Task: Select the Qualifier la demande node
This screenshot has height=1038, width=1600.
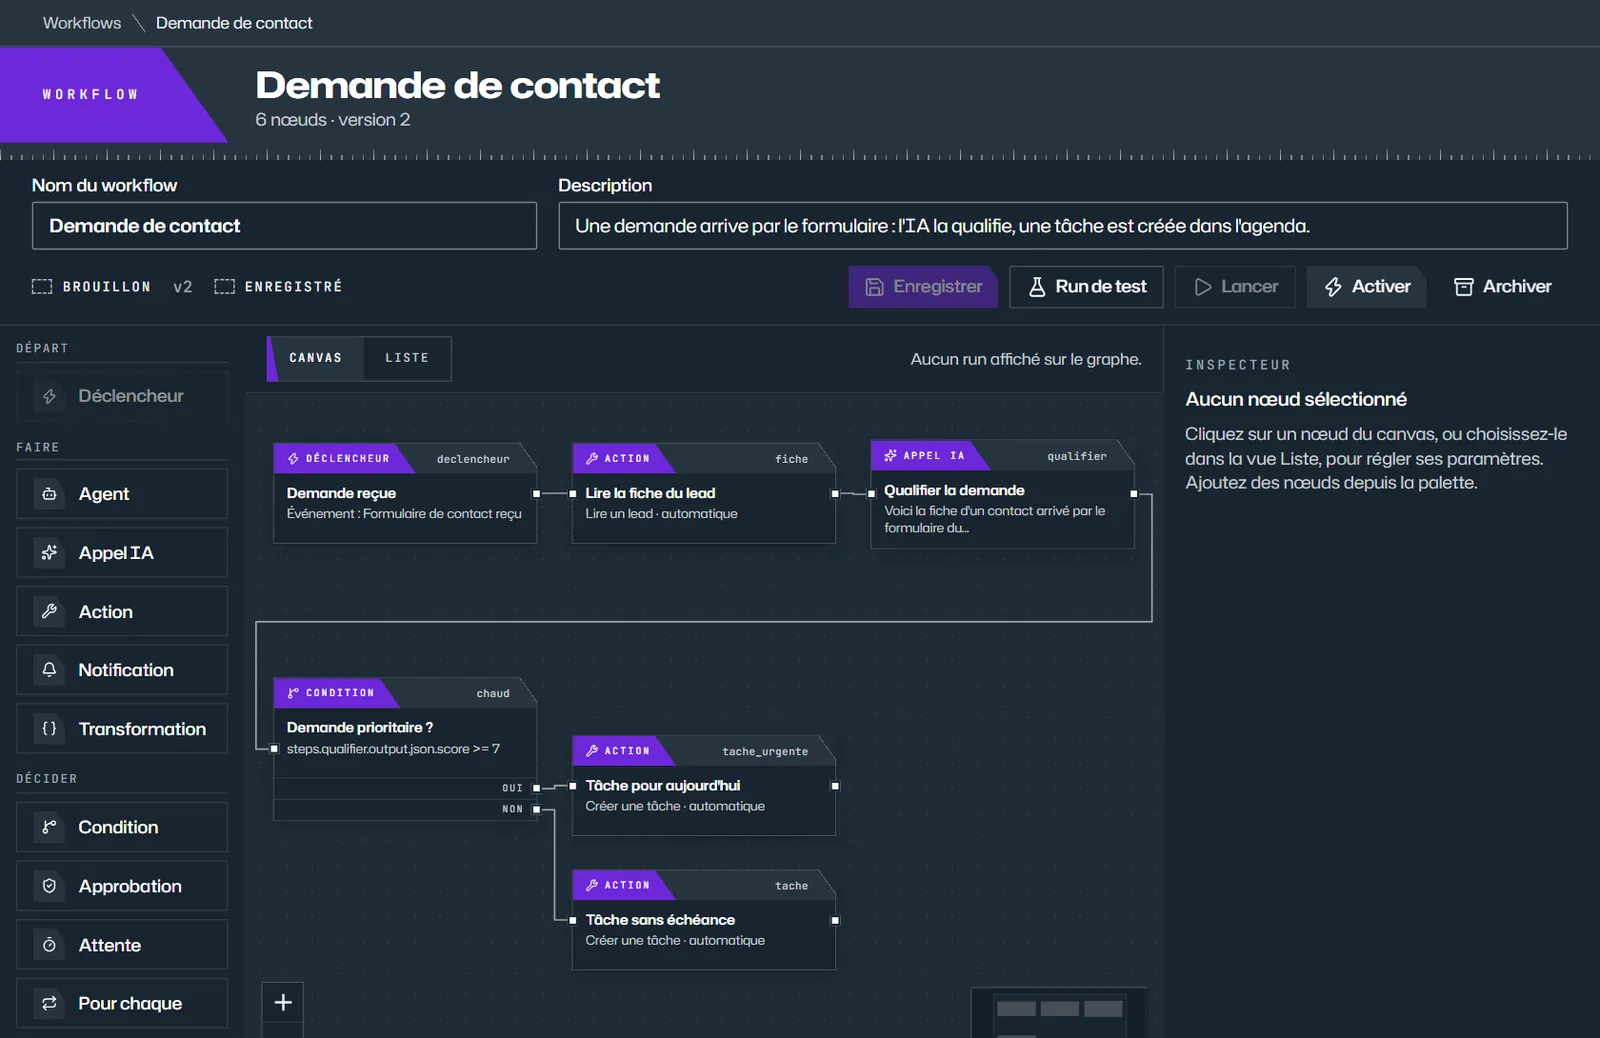Action: click(x=1002, y=495)
